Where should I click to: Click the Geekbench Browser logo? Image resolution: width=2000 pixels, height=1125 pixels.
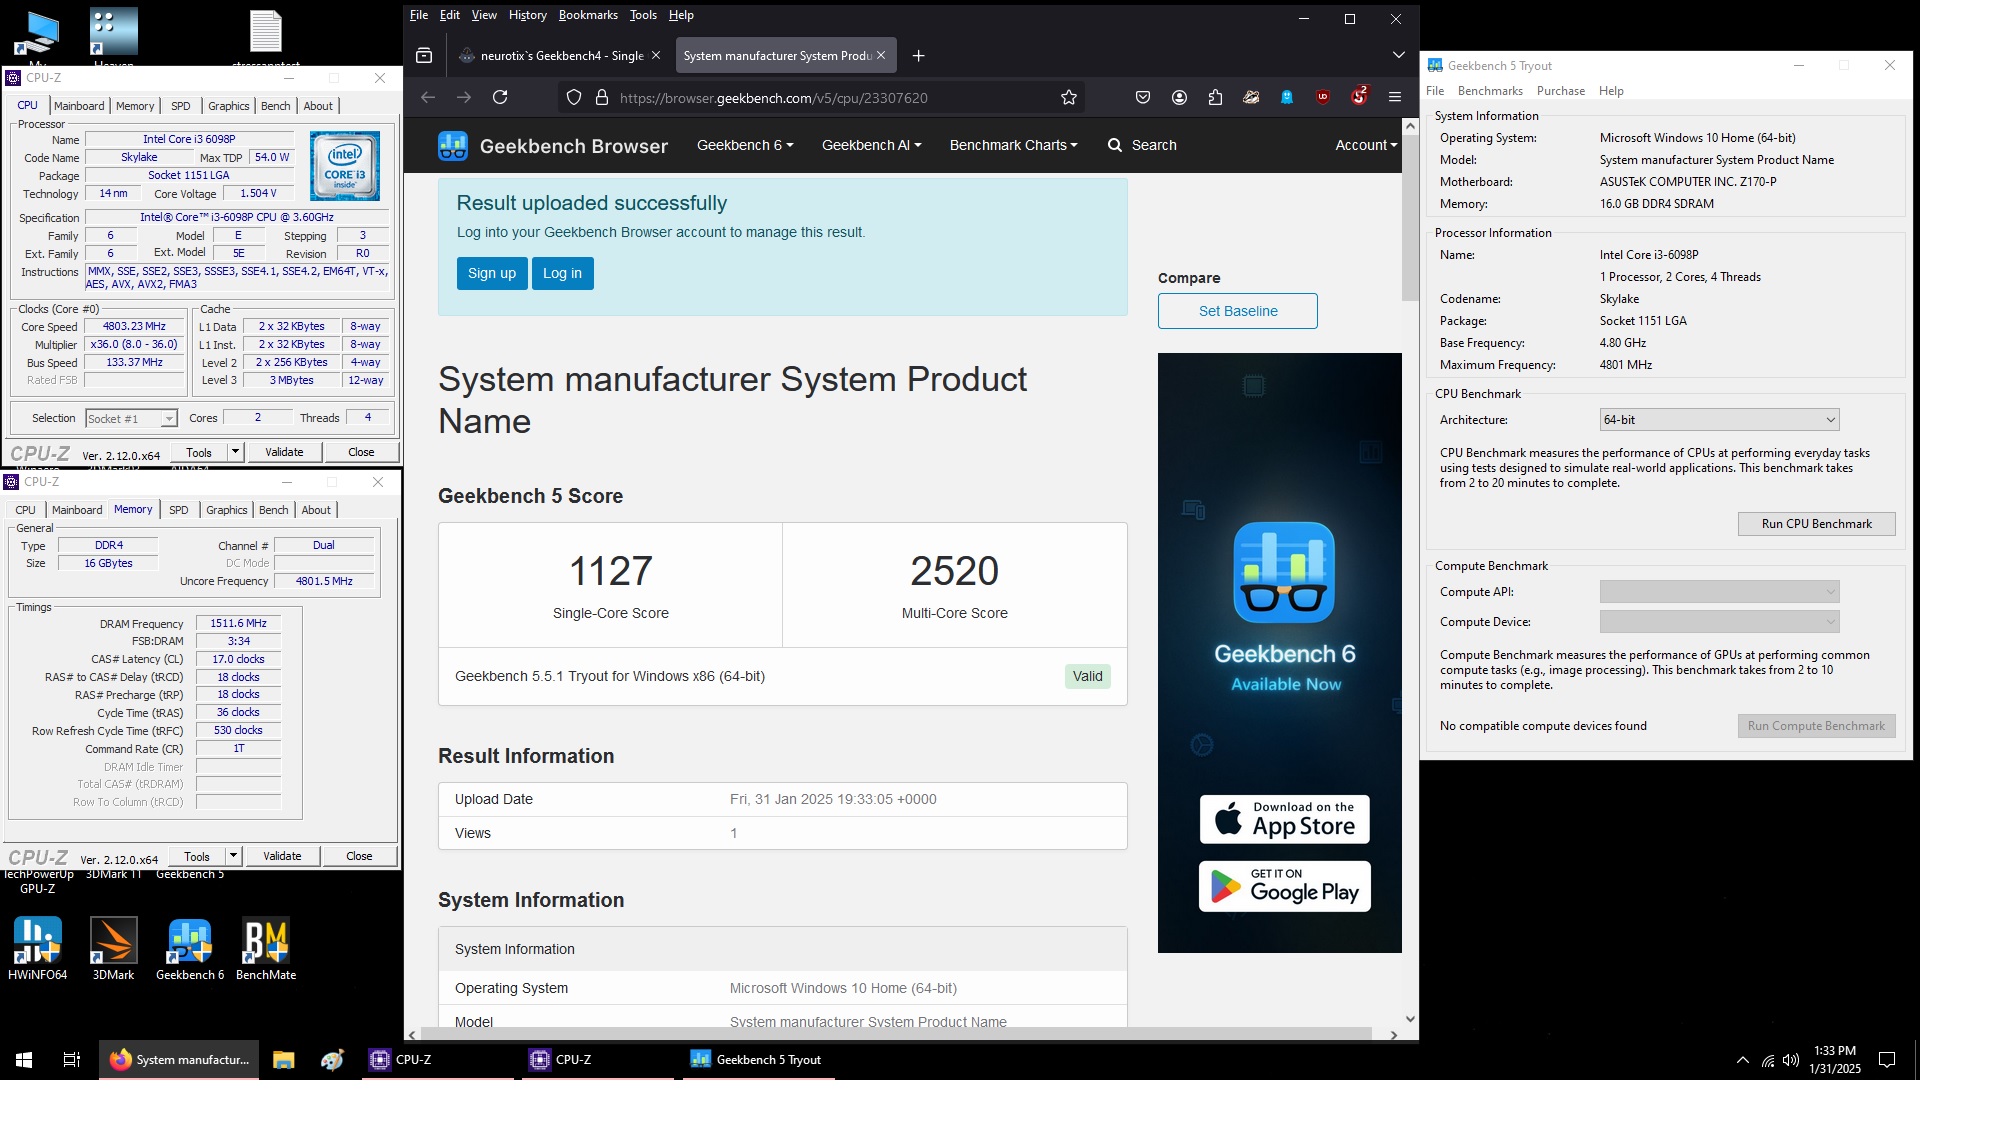click(x=553, y=146)
